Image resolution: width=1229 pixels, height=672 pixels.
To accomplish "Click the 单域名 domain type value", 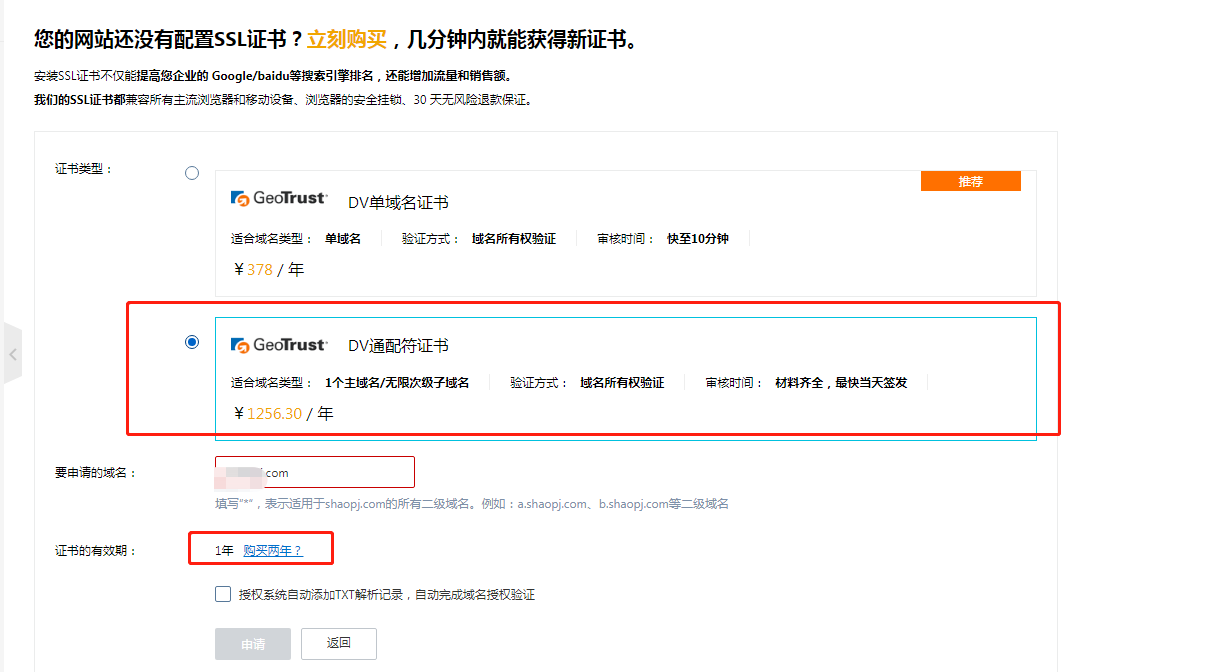I will point(343,239).
